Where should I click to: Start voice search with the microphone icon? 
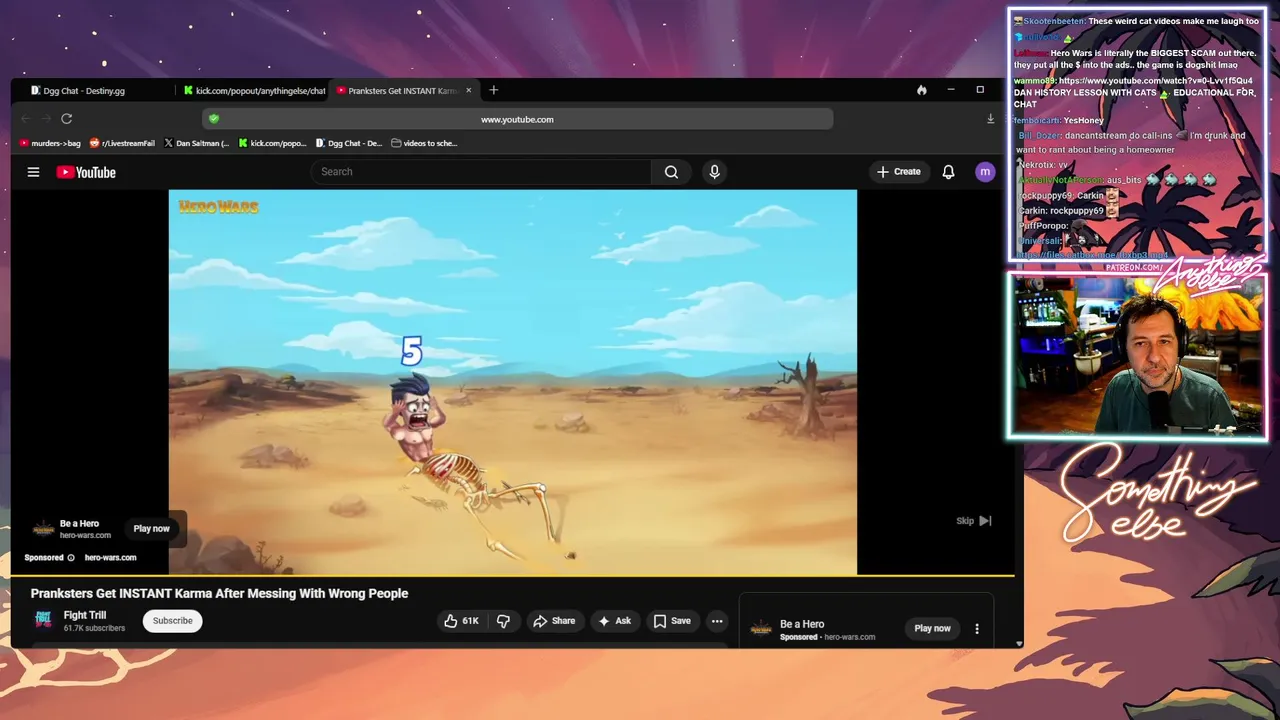click(714, 172)
